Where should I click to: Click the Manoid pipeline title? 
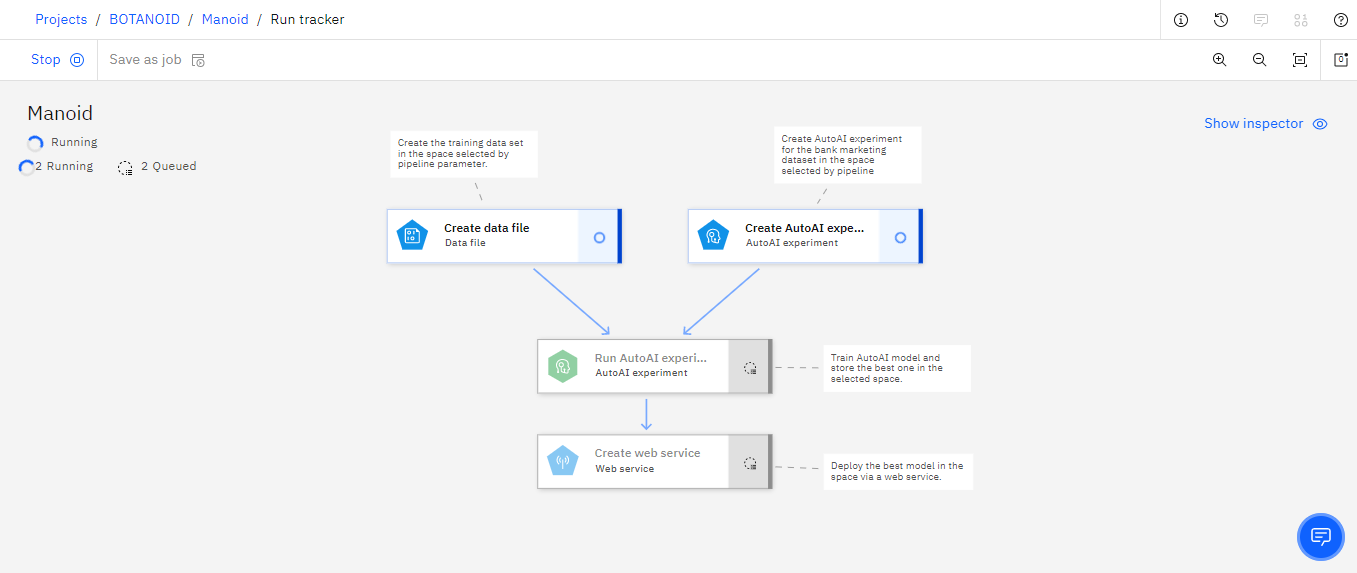(60, 113)
